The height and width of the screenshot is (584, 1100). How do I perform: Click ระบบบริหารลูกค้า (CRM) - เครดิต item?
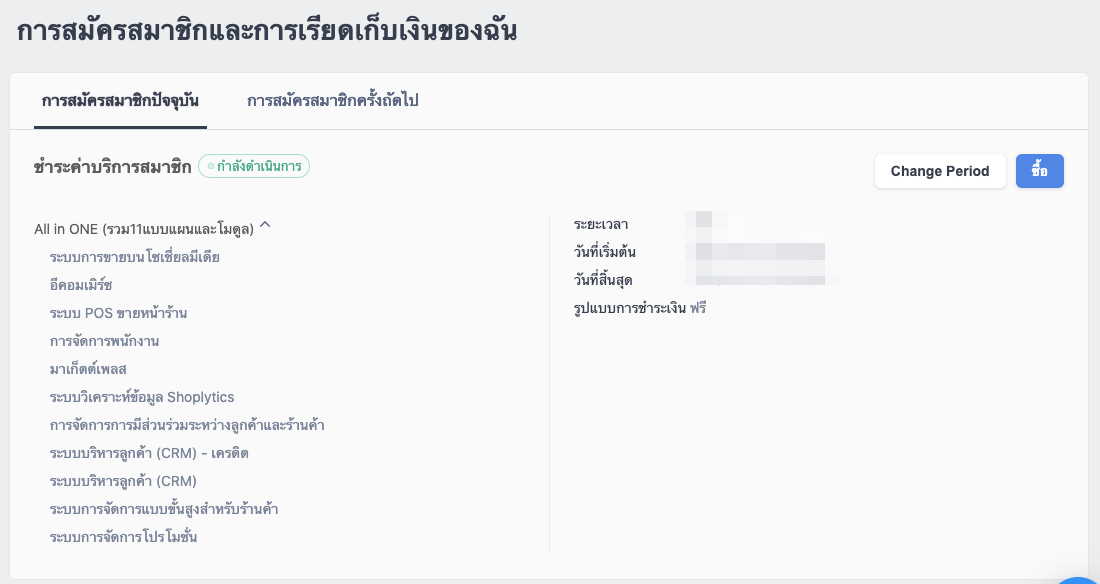point(149,453)
